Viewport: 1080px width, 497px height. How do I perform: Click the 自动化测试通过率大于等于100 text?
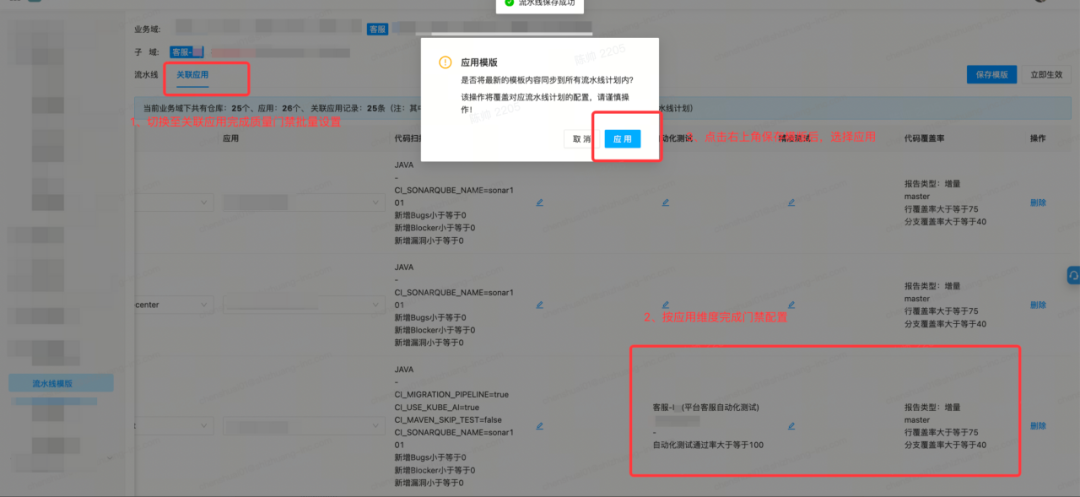pyautogui.click(x=708, y=445)
